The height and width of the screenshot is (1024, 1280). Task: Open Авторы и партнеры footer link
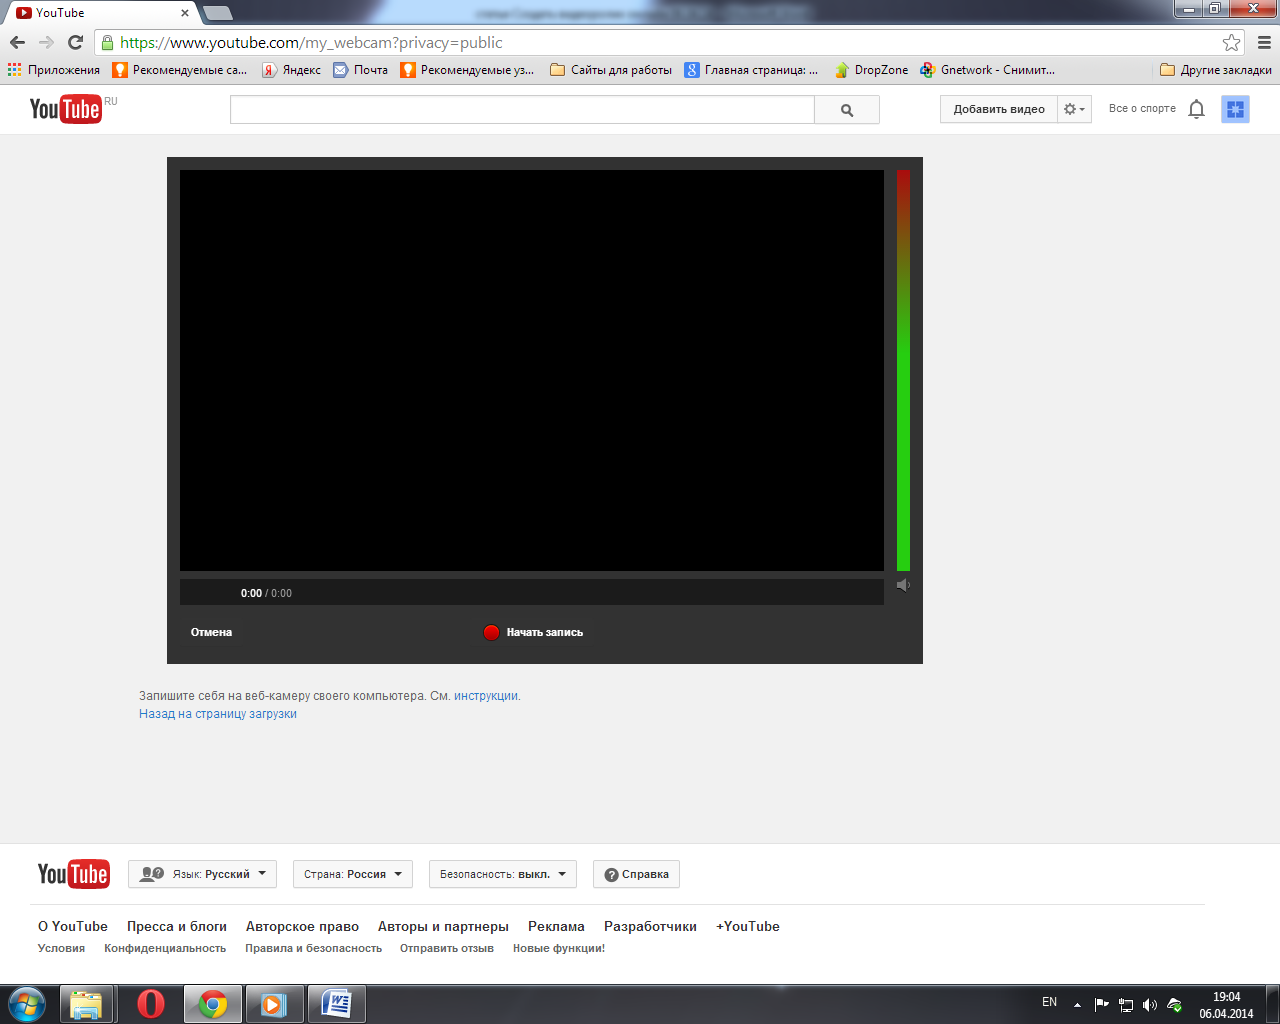[x=443, y=927]
